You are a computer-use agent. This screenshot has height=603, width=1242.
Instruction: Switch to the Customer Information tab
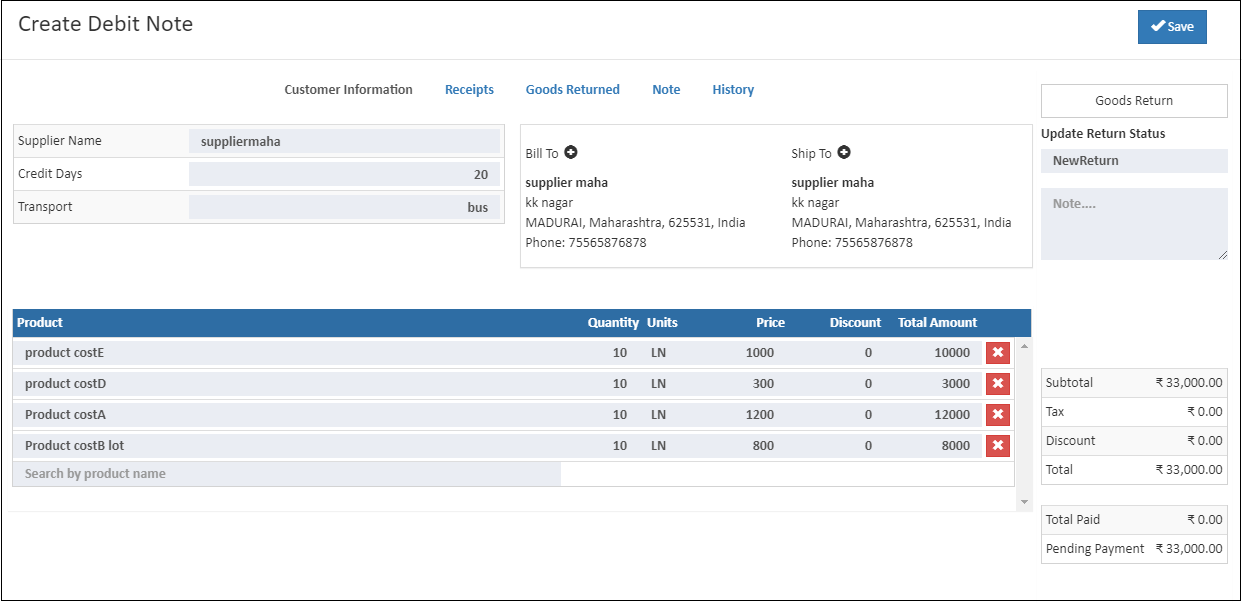point(348,89)
